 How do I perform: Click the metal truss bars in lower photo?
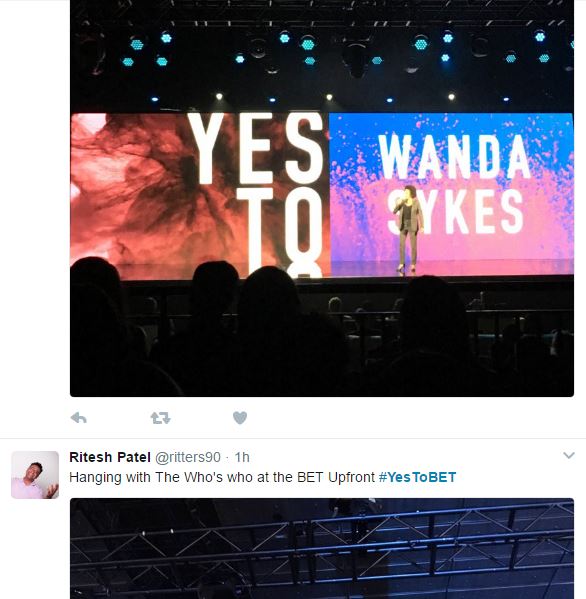pyautogui.click(x=322, y=542)
